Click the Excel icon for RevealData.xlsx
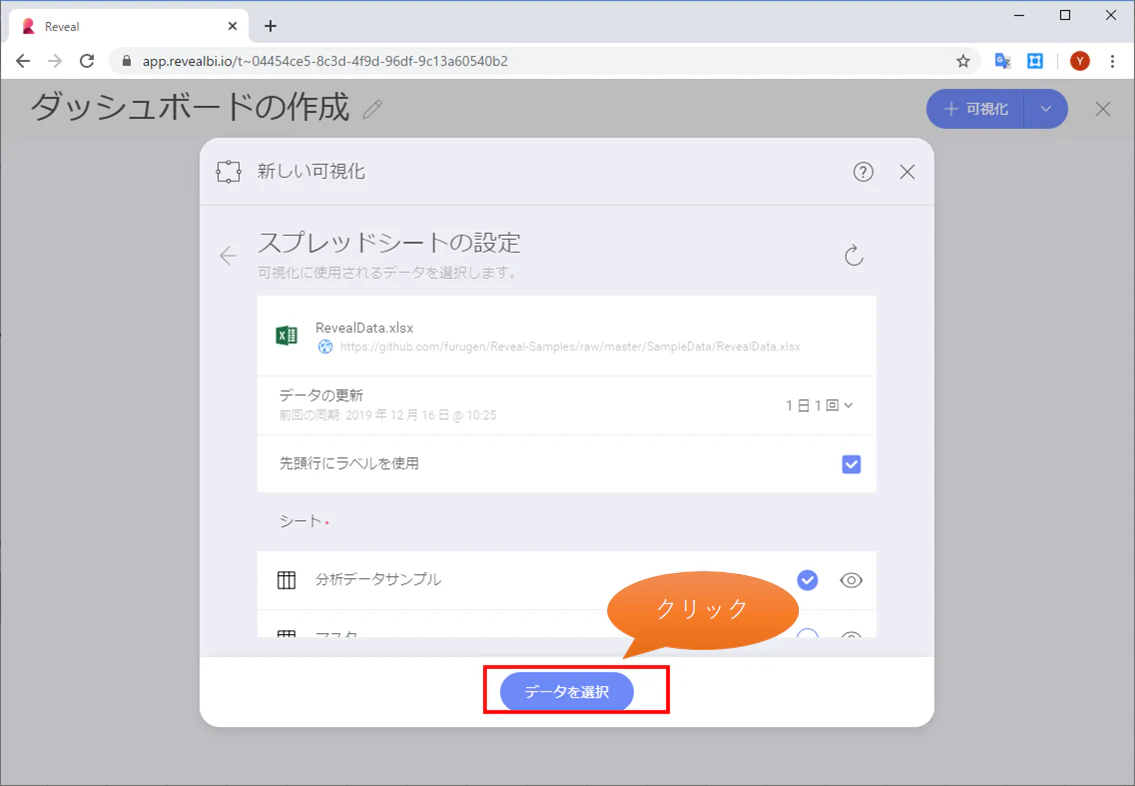This screenshot has width=1135, height=786. (x=287, y=336)
